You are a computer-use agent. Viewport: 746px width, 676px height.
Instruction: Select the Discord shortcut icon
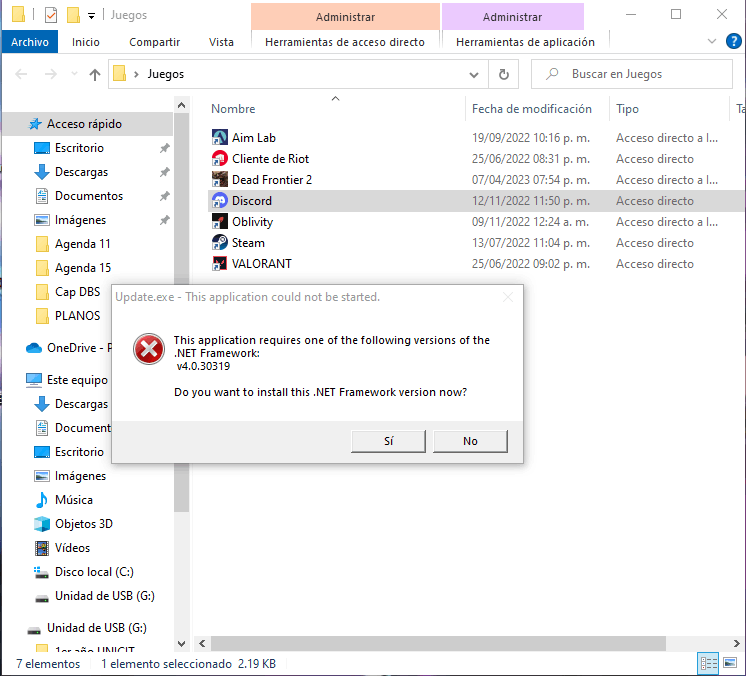[x=219, y=200]
